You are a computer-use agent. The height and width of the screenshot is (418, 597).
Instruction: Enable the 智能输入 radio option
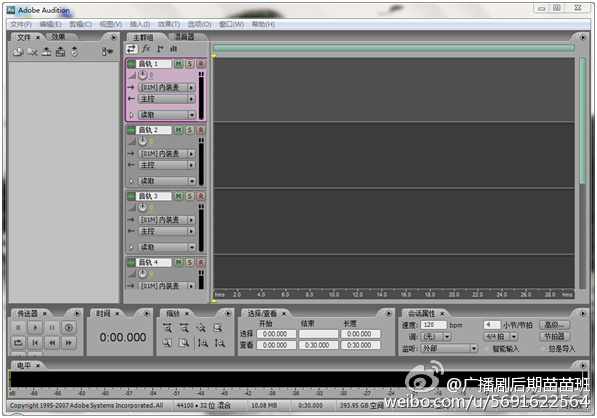click(487, 349)
